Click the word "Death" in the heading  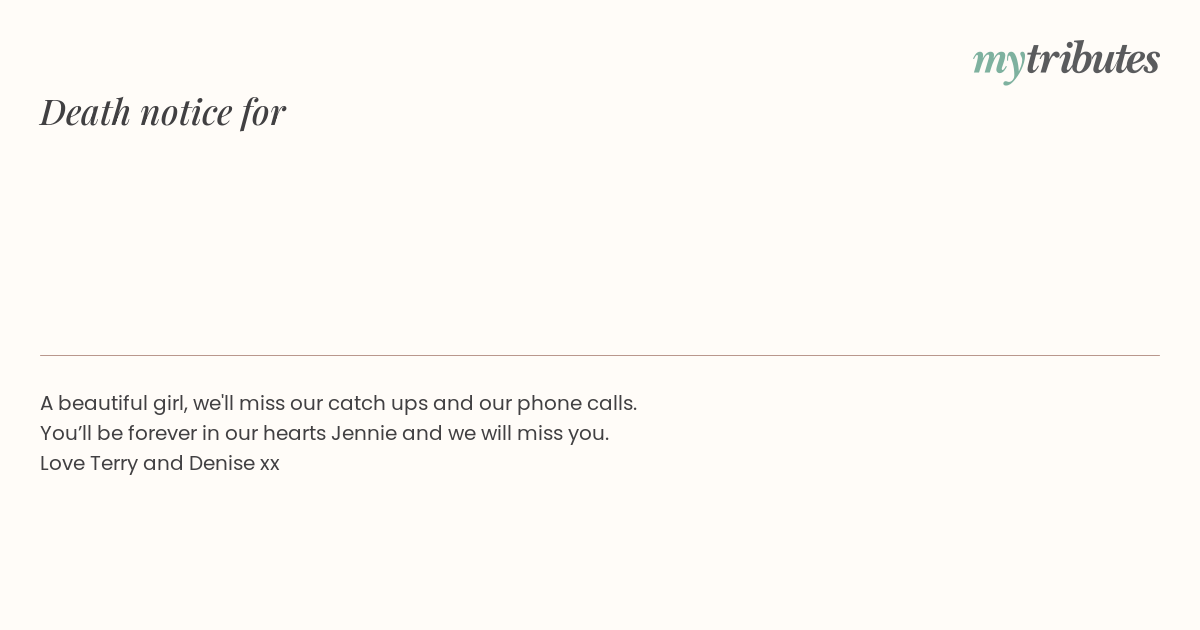pos(86,111)
